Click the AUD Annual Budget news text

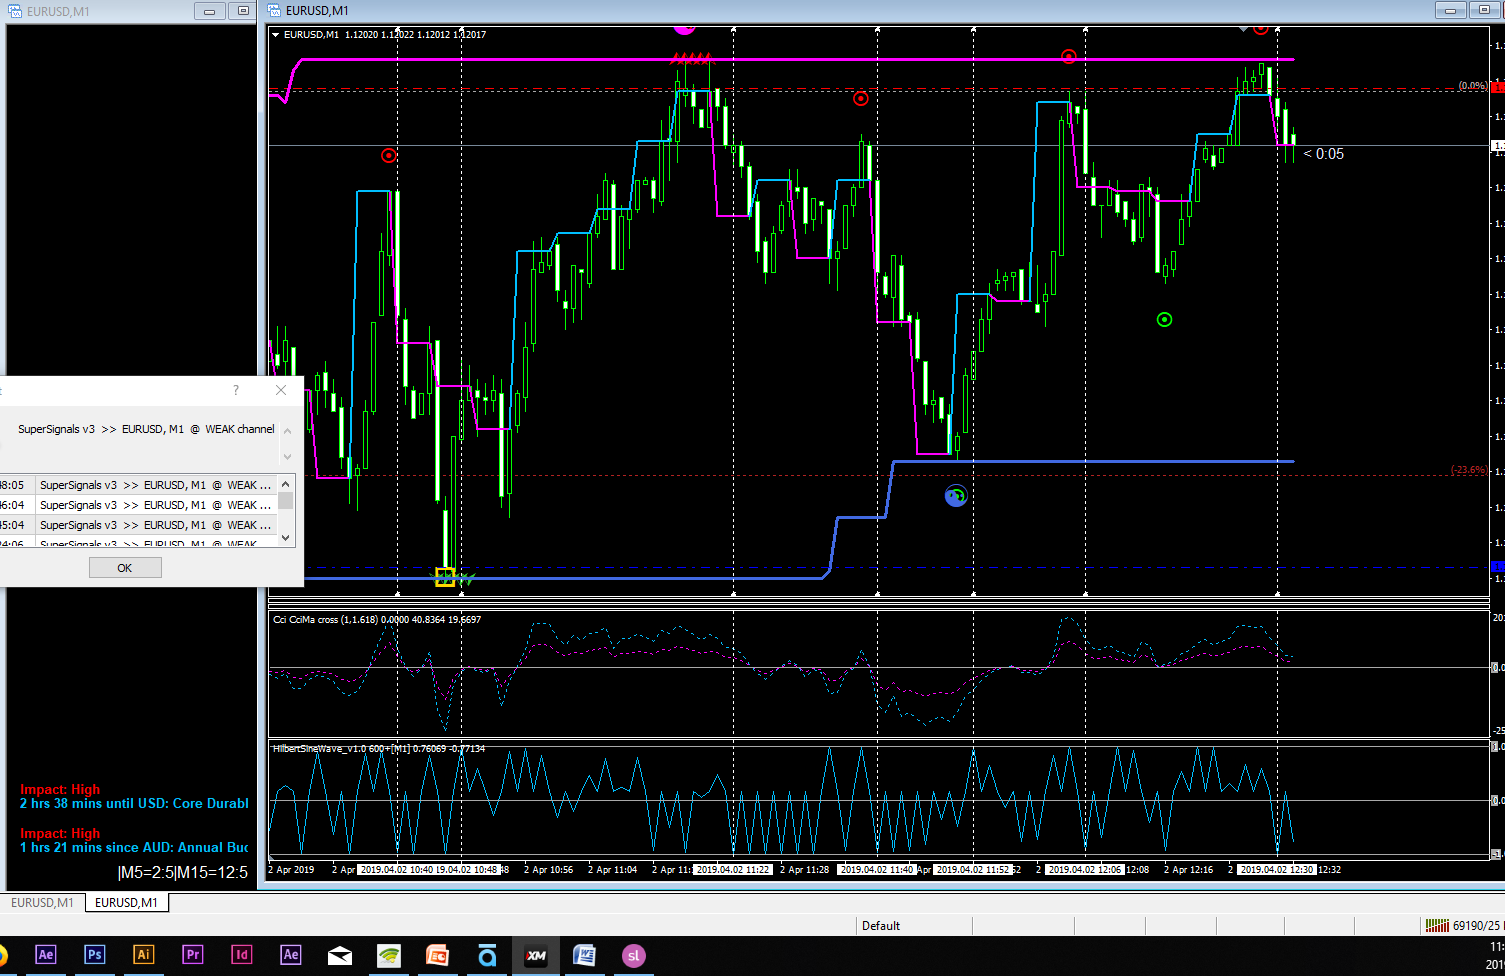[134, 847]
